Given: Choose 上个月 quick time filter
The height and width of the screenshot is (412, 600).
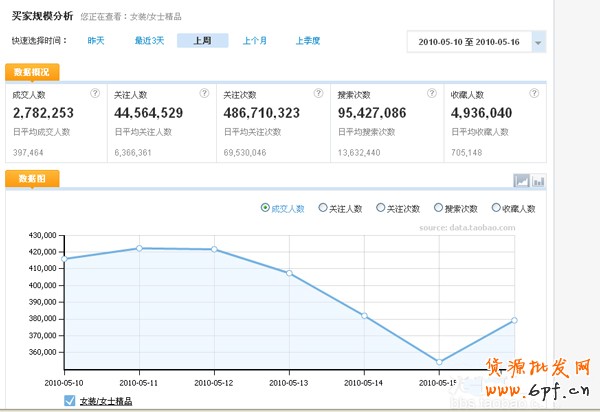Looking at the screenshot, I should click(x=255, y=41).
